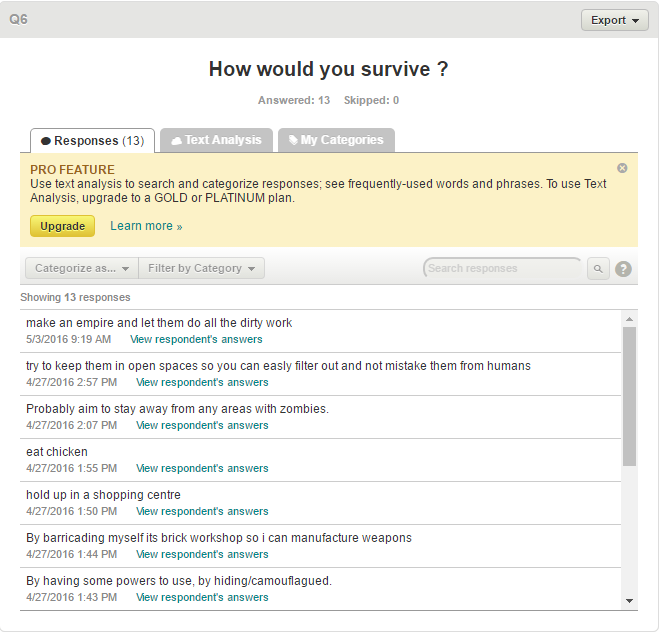659x634 pixels.
Task: View respondent's answers for shopping centre response
Action: coord(202,511)
